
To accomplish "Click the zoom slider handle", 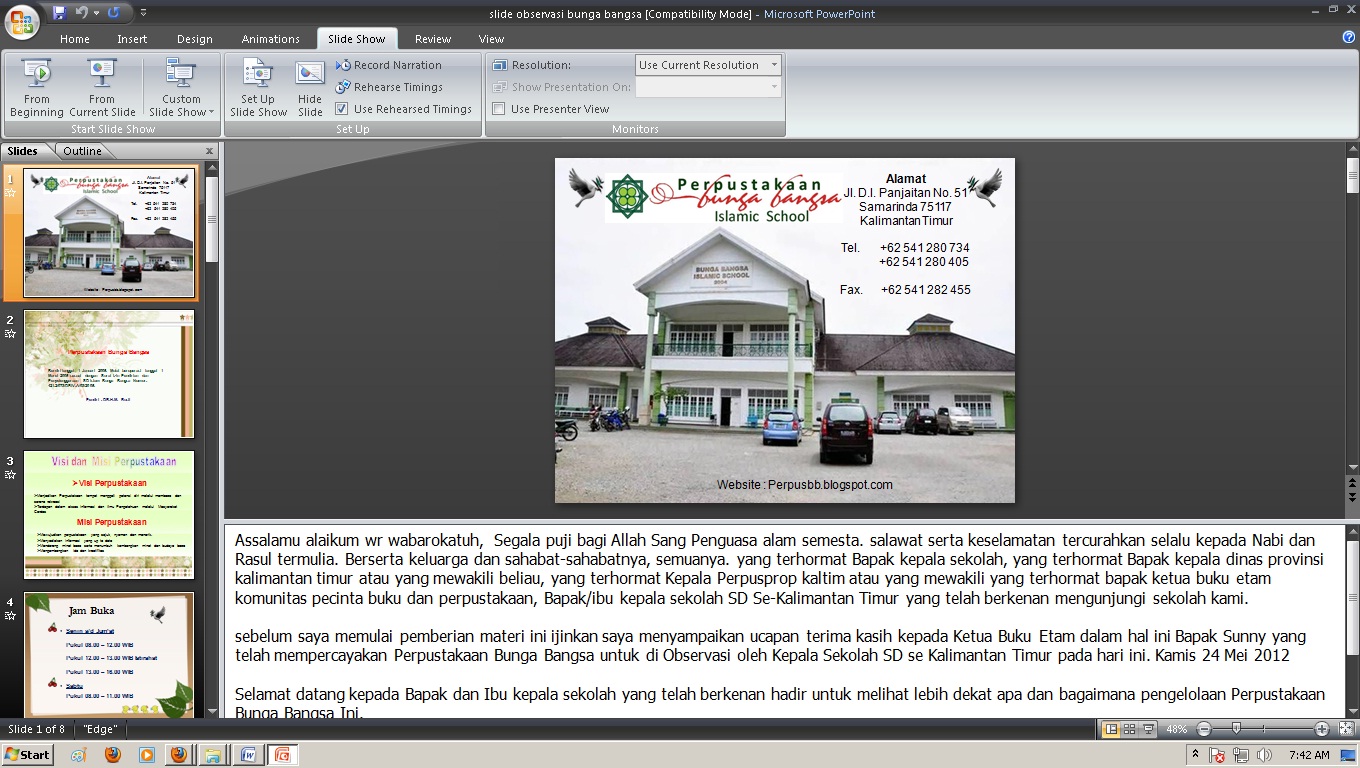I will pos(1237,729).
